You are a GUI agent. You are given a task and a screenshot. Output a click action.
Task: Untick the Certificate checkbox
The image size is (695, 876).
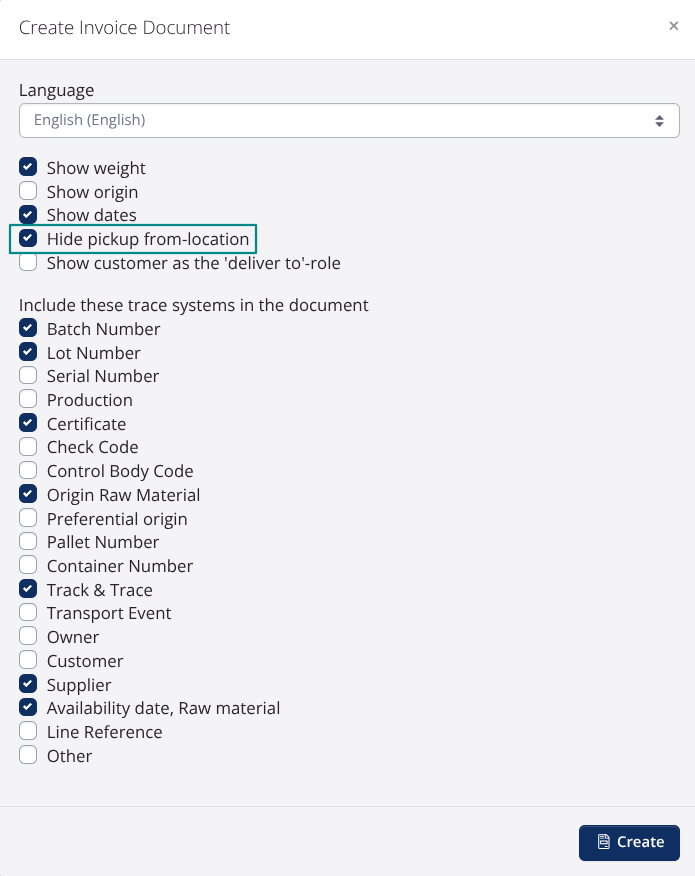click(x=28, y=424)
